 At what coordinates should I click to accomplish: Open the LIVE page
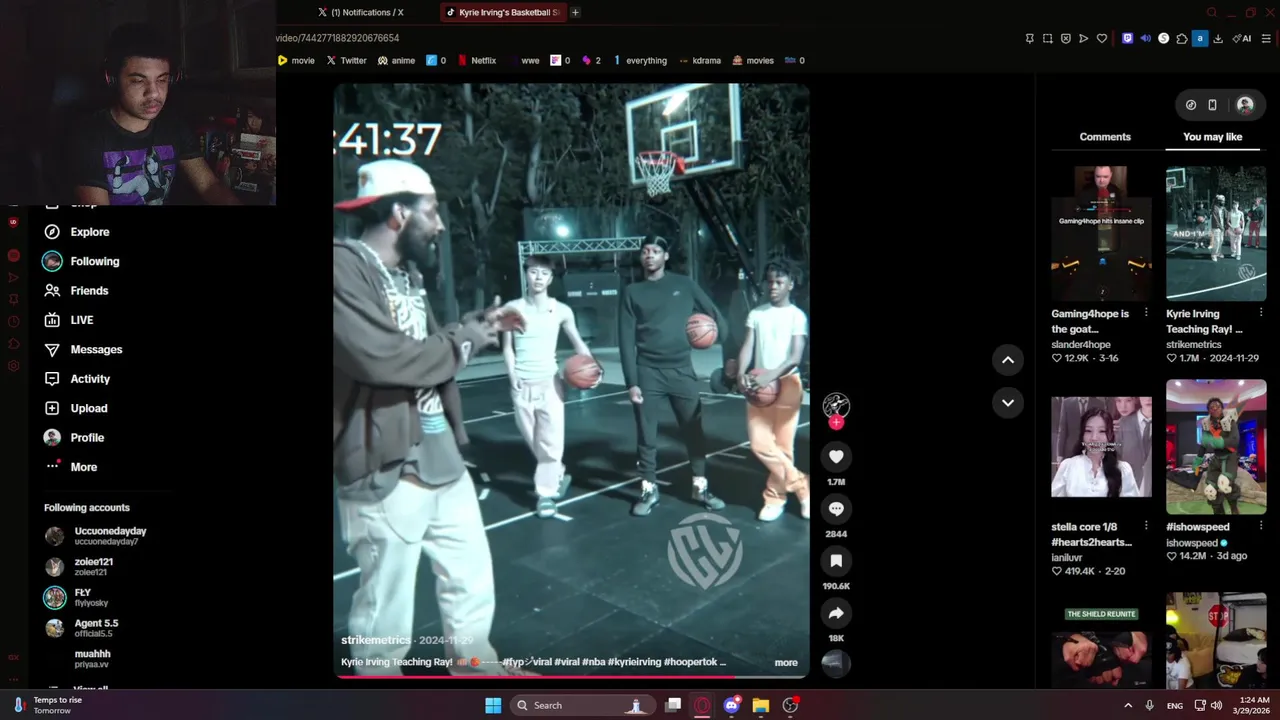tap(69, 320)
